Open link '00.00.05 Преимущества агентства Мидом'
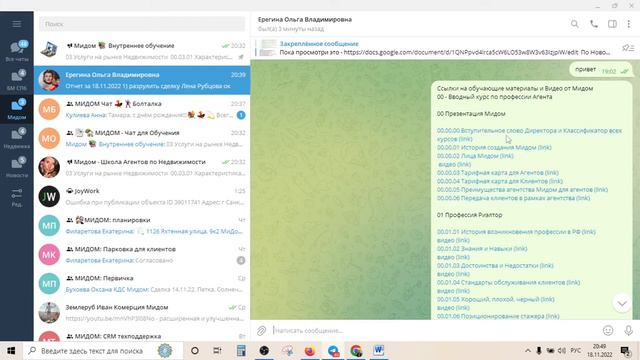Screen dimensions: 640x360 tap(522, 189)
